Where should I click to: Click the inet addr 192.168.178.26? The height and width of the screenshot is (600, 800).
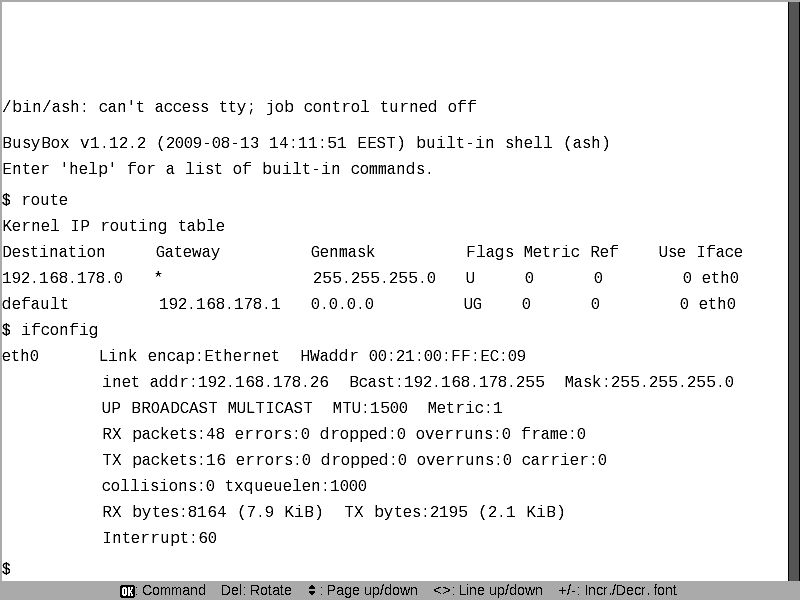pyautogui.click(x=263, y=382)
